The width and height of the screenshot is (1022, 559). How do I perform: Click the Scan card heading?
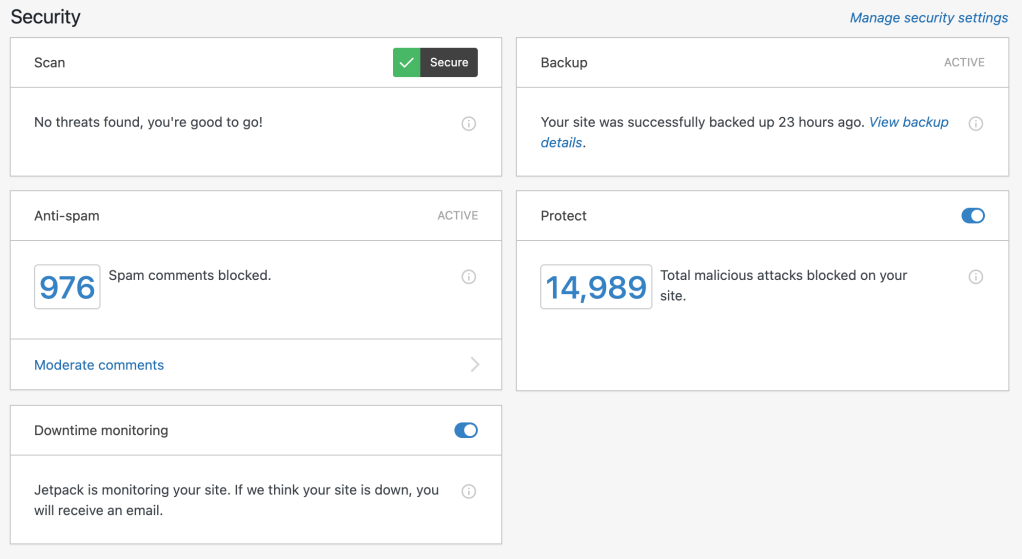point(50,63)
